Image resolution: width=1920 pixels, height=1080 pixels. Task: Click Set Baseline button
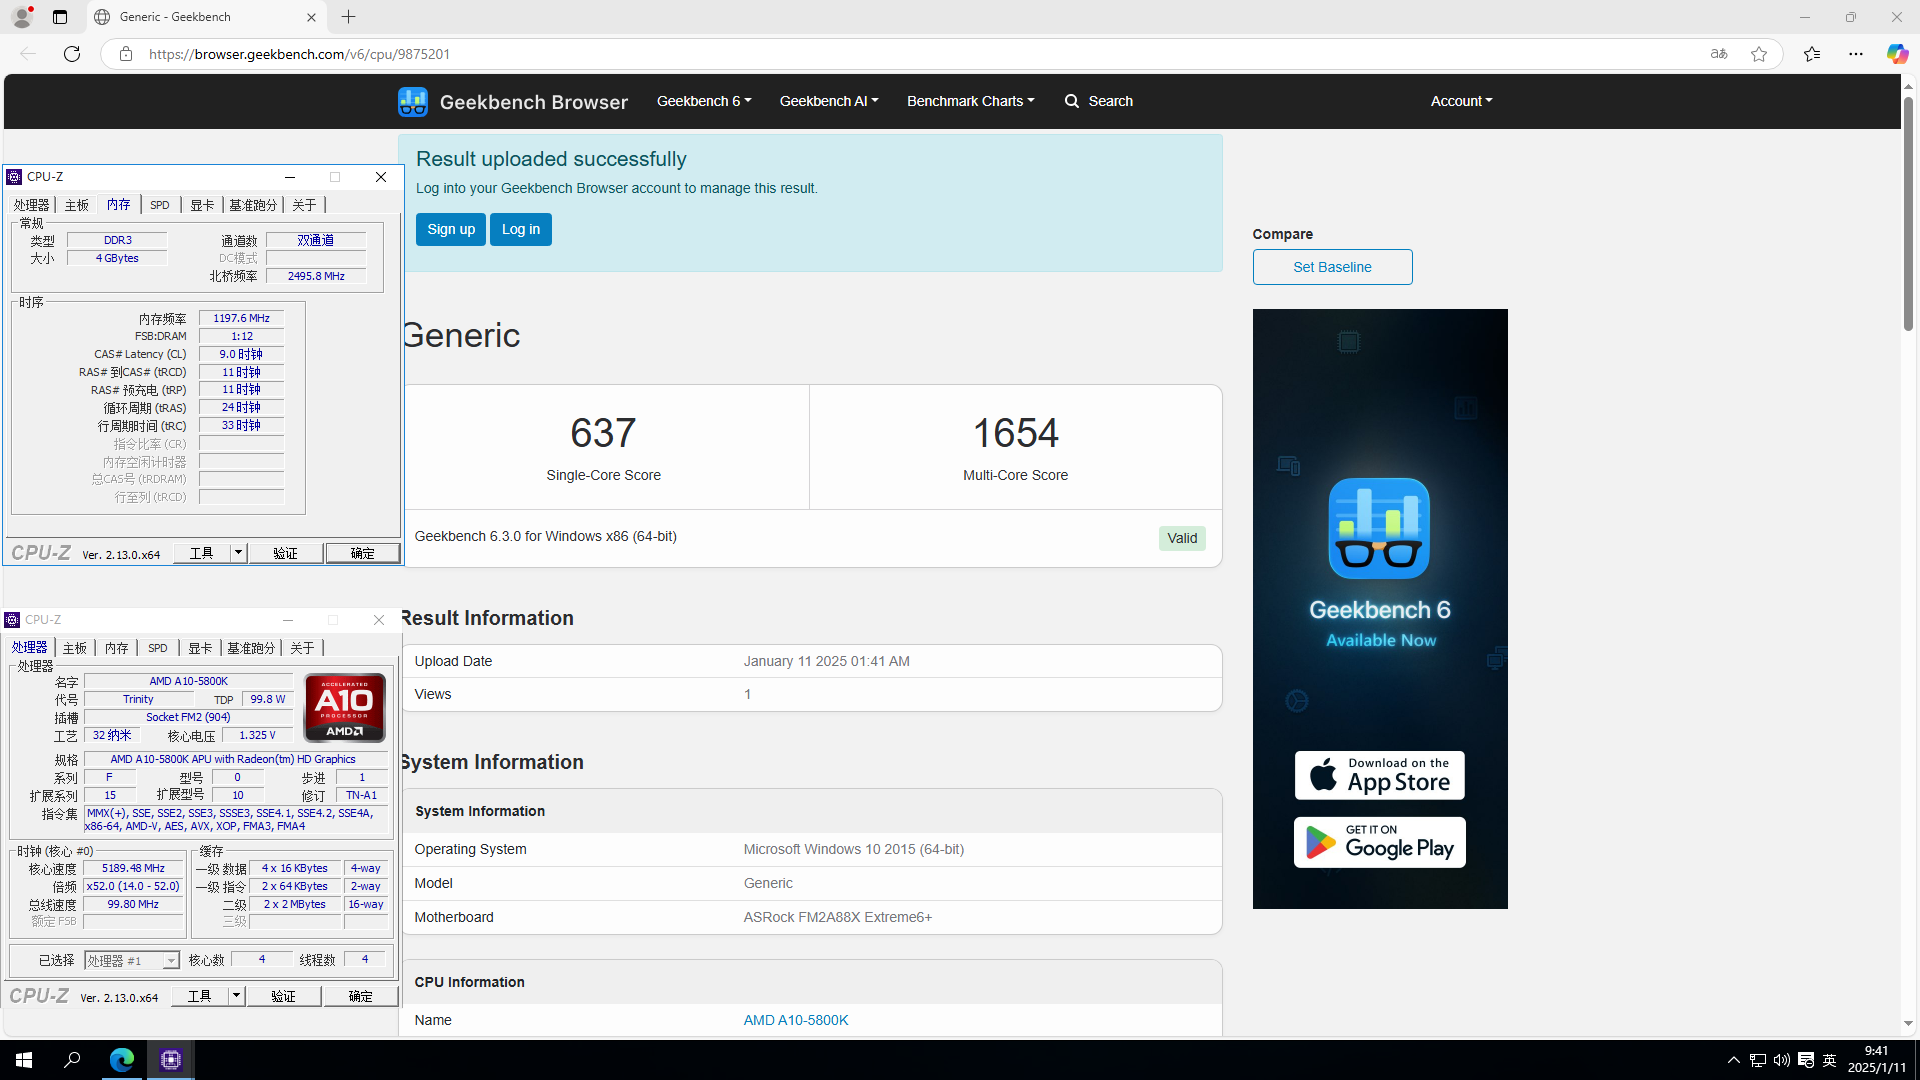(1332, 267)
